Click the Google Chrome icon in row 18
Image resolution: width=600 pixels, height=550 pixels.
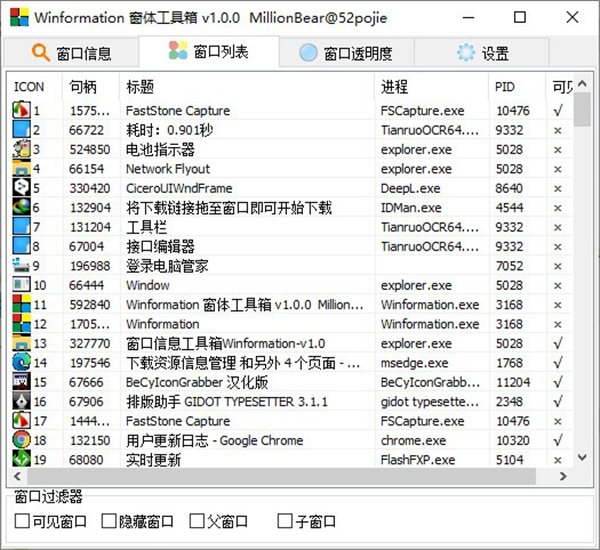click(x=22, y=440)
